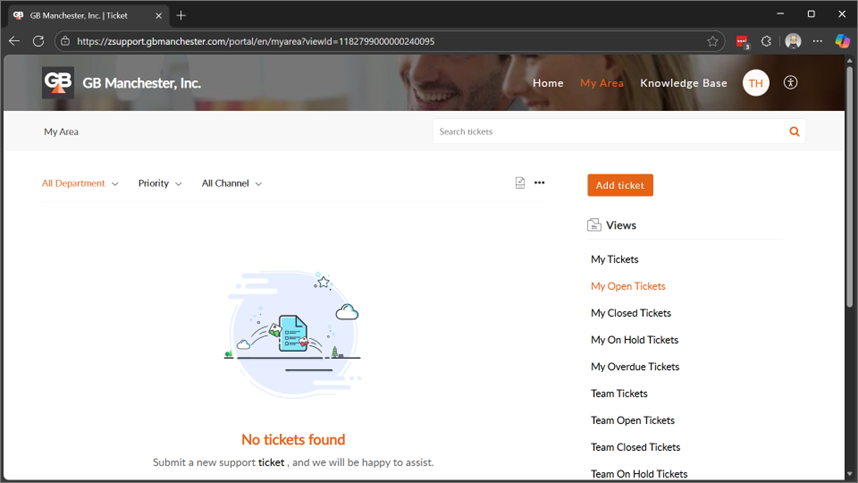Show the Team Open Tickets view
This screenshot has height=483, width=858.
[632, 421]
